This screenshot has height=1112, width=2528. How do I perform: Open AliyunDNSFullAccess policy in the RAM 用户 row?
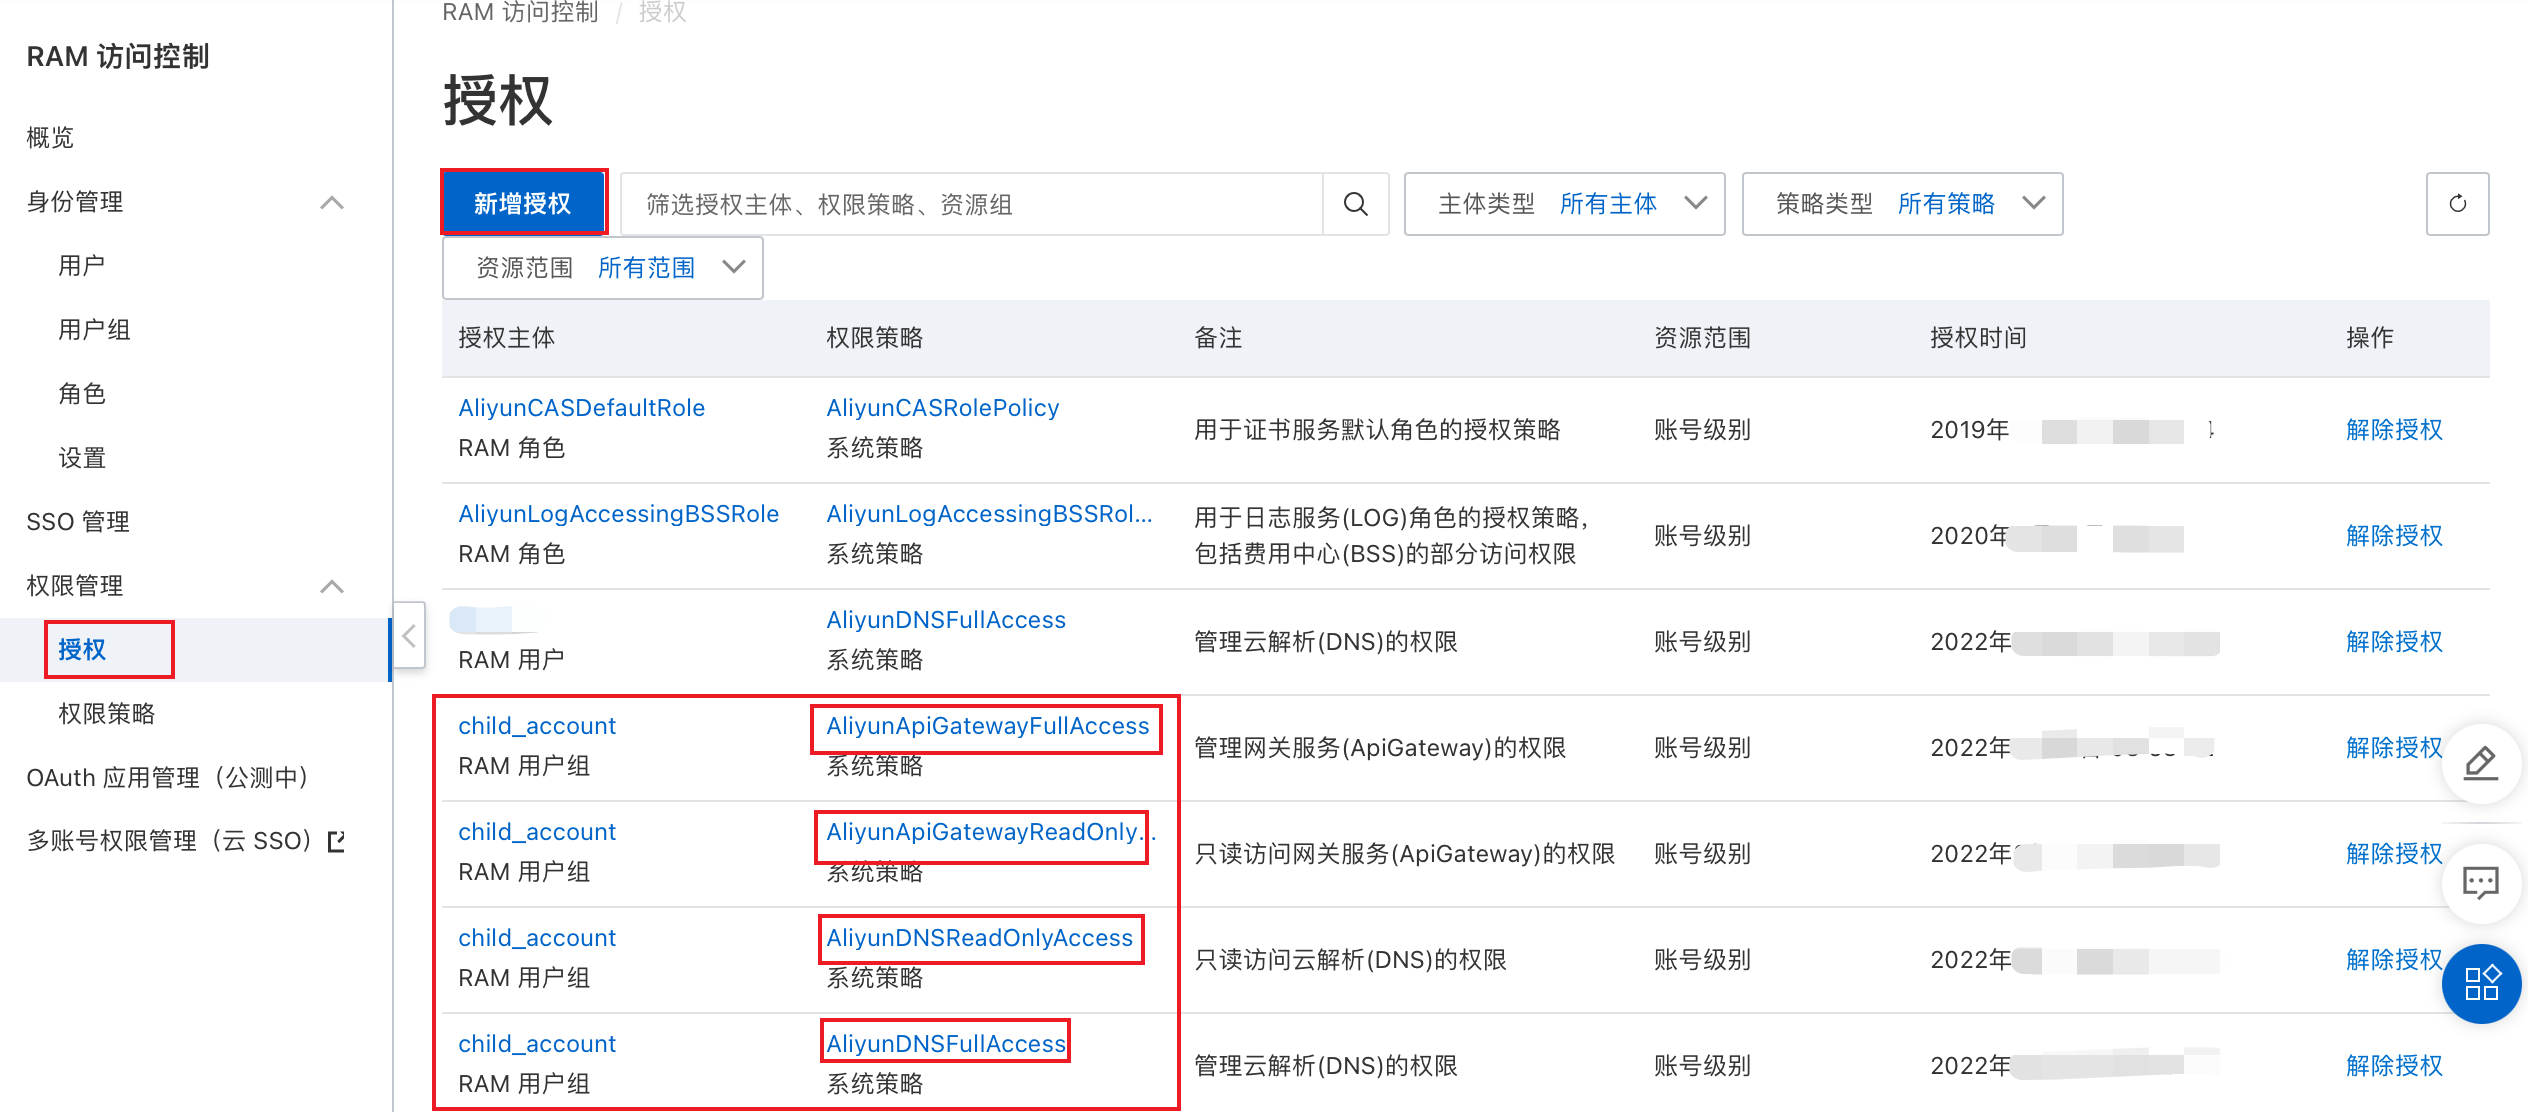point(946,620)
